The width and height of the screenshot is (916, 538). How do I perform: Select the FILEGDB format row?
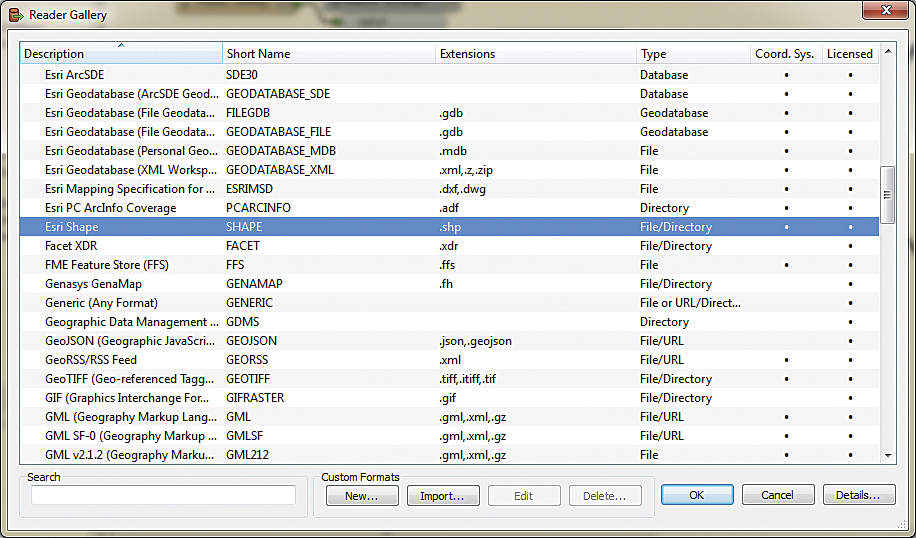(449, 113)
